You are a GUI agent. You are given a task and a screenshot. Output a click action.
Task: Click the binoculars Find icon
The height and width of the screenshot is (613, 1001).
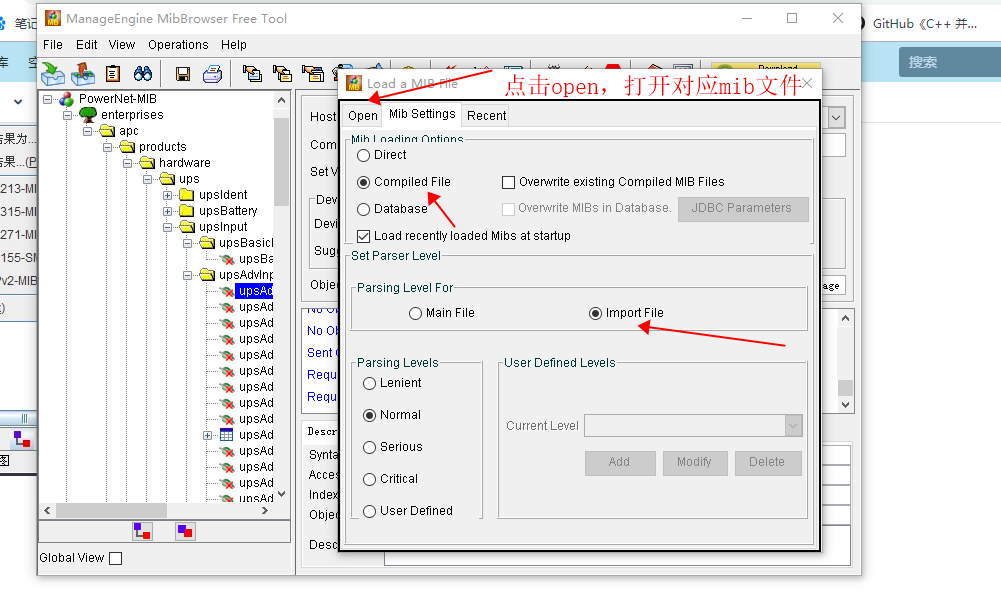[143, 74]
